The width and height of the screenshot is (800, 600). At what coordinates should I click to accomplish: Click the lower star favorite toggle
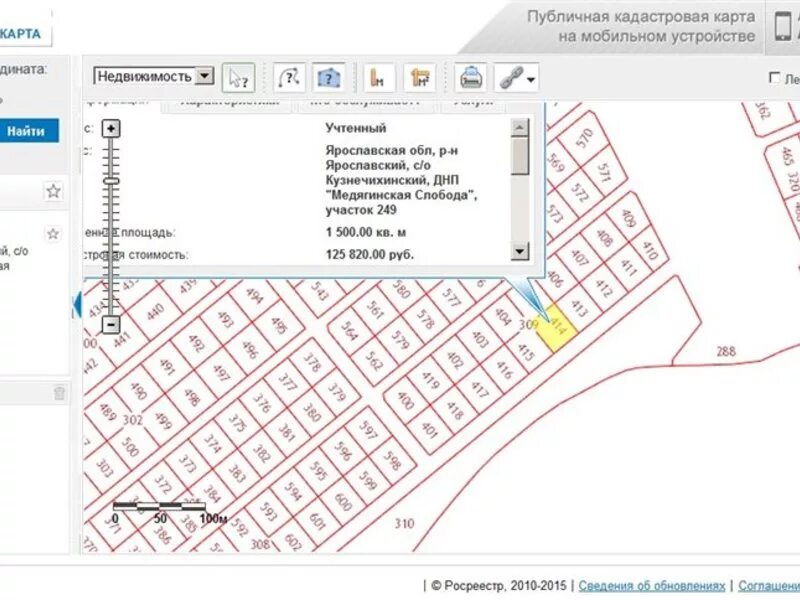[x=53, y=232]
